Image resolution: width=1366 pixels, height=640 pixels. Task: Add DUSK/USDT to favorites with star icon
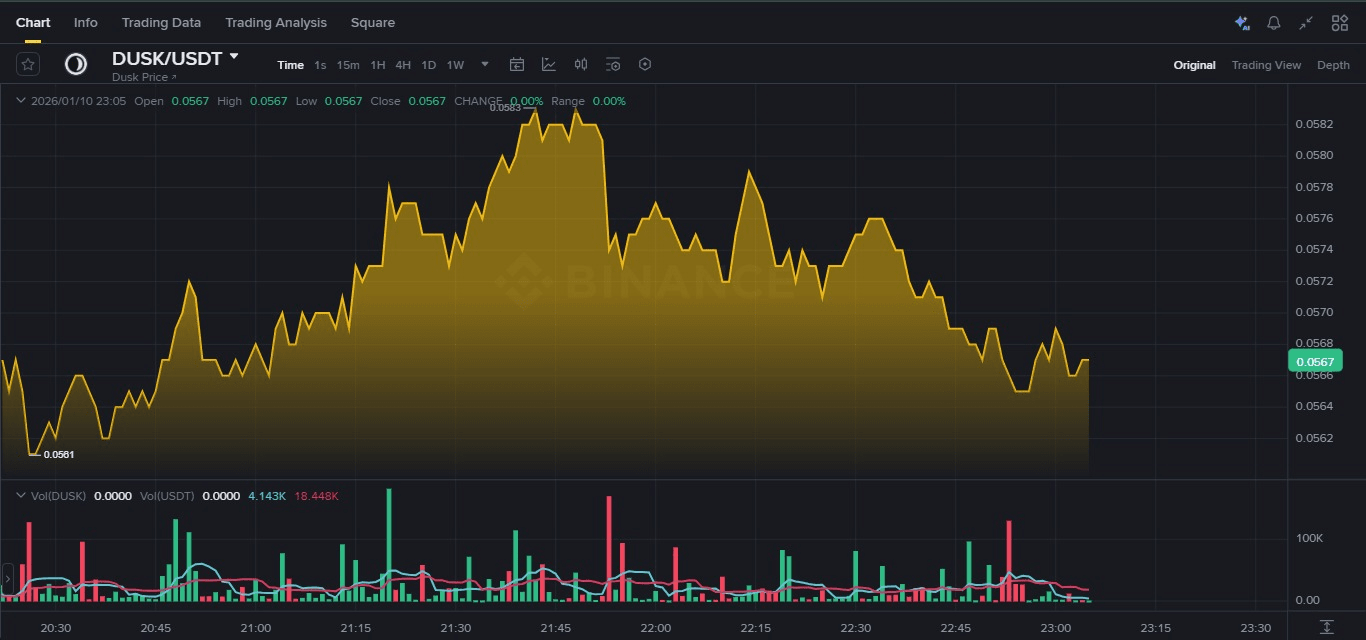(x=28, y=64)
